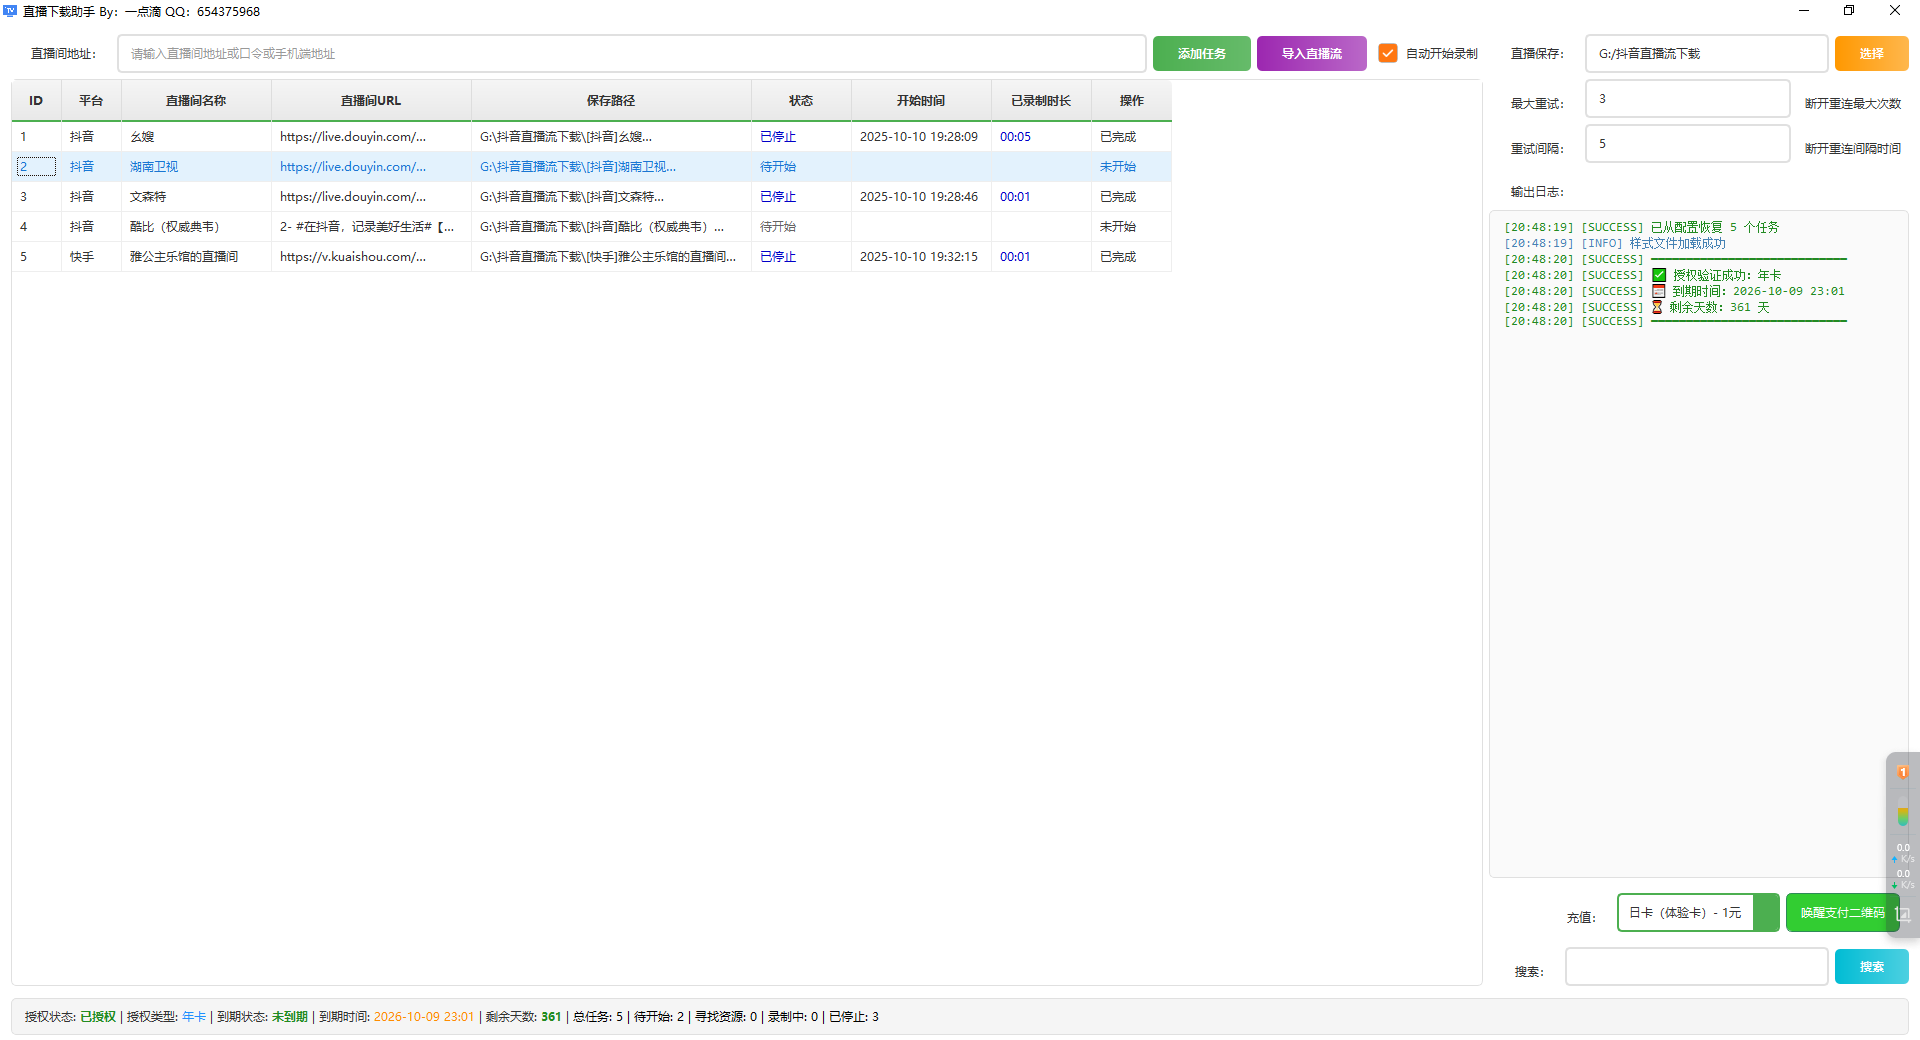Click the orange 选择 folder button
The width and height of the screenshot is (1920, 1040).
[x=1871, y=53]
